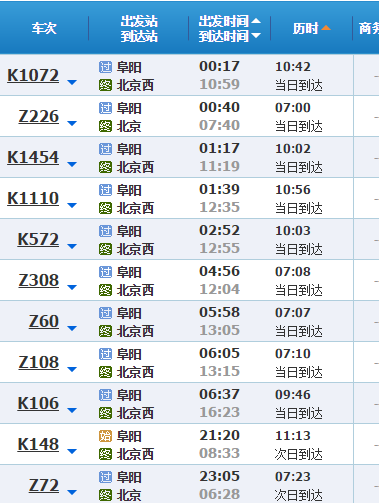Click the orange 始 icon in K148 row
The width and height of the screenshot is (379, 503).
click(x=105, y=436)
